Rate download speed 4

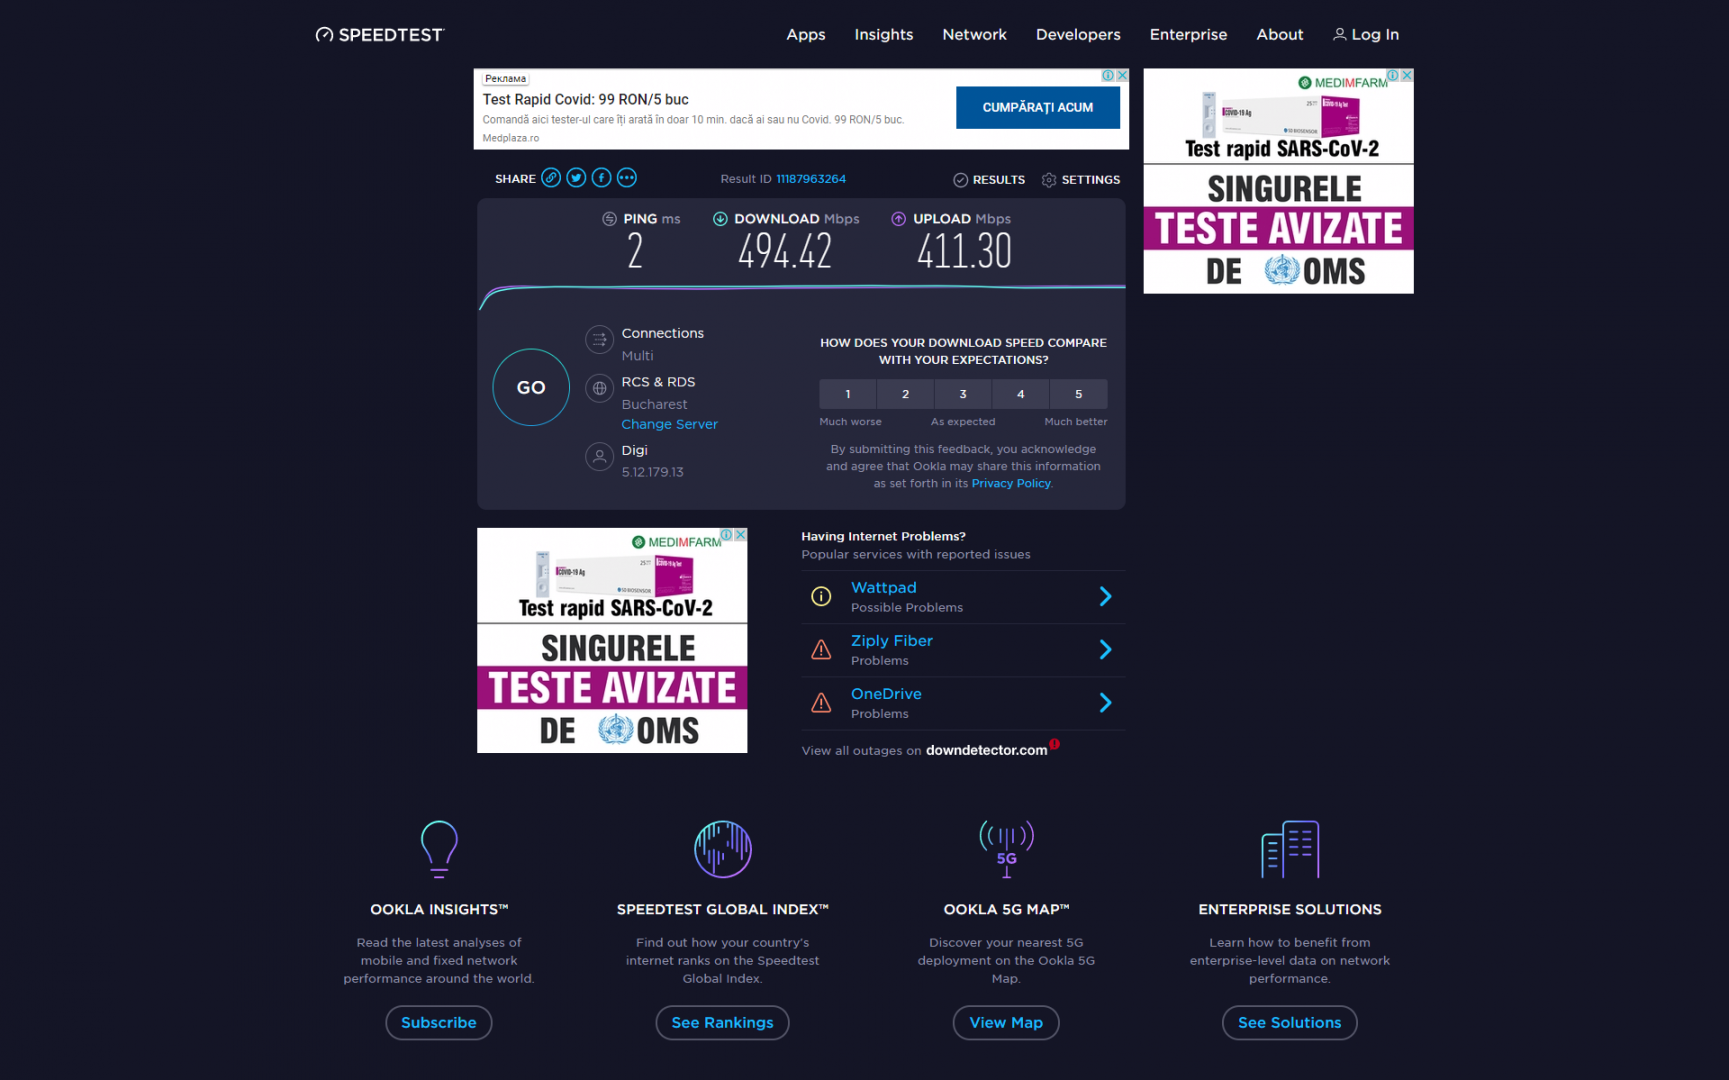(1021, 394)
